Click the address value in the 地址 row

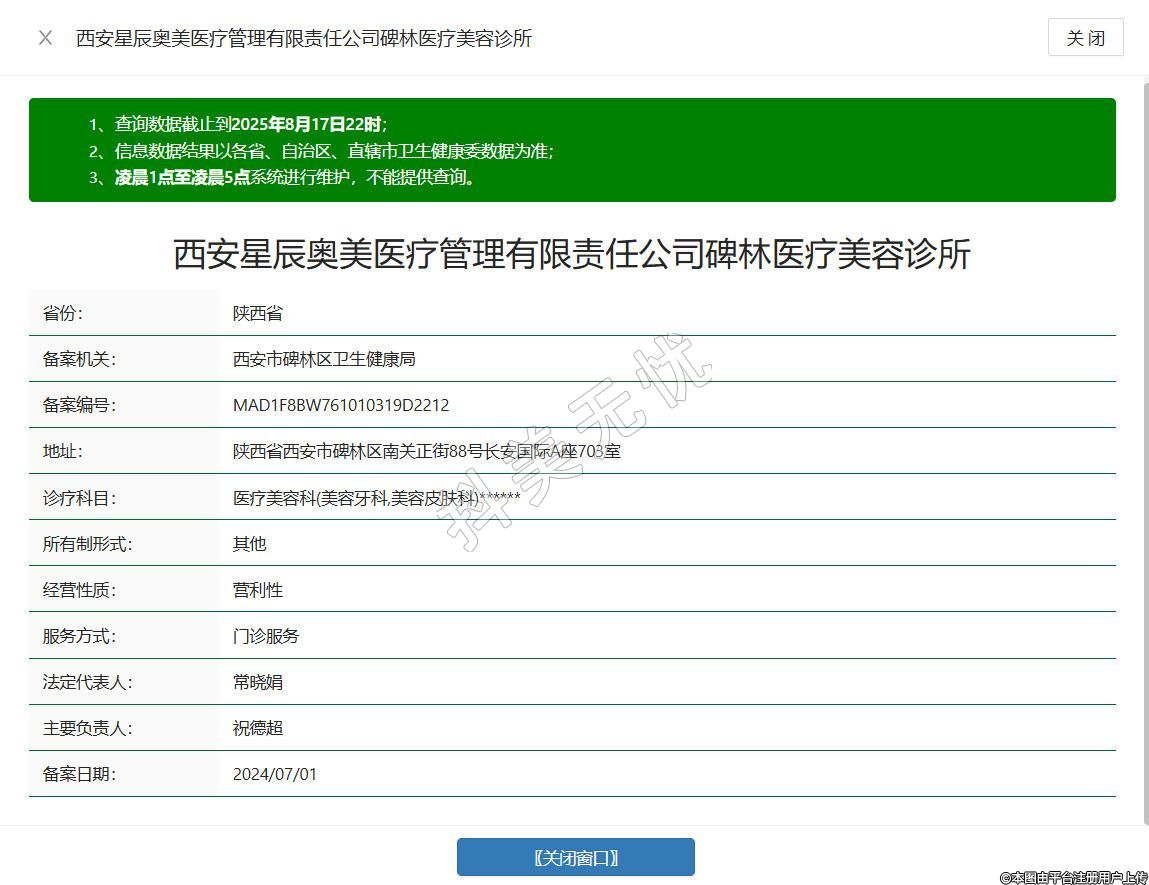tap(427, 451)
